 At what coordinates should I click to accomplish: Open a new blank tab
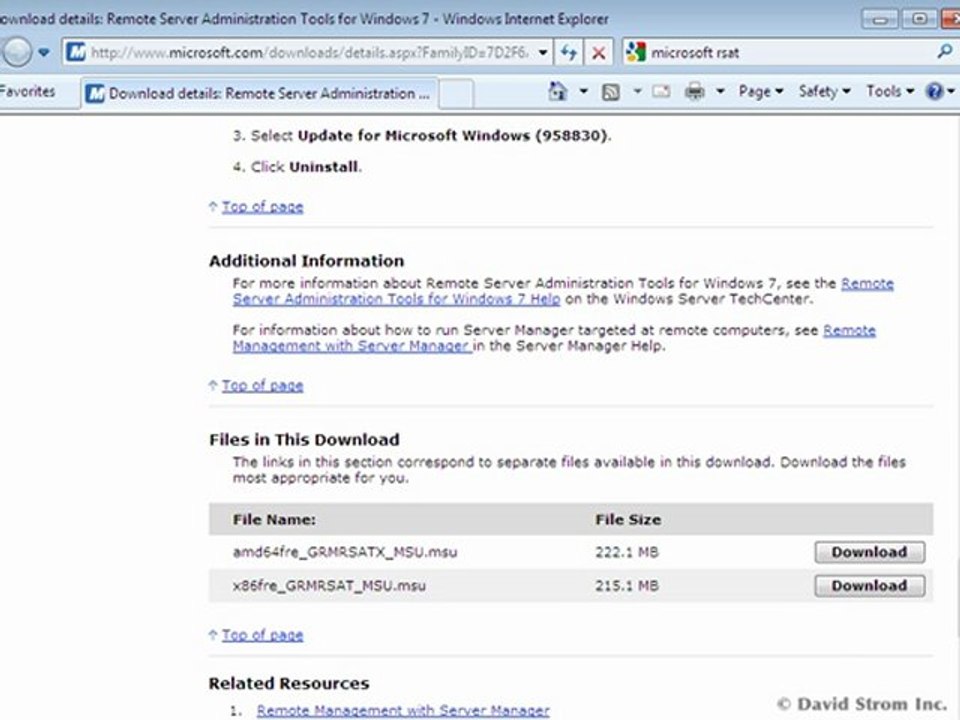456,94
